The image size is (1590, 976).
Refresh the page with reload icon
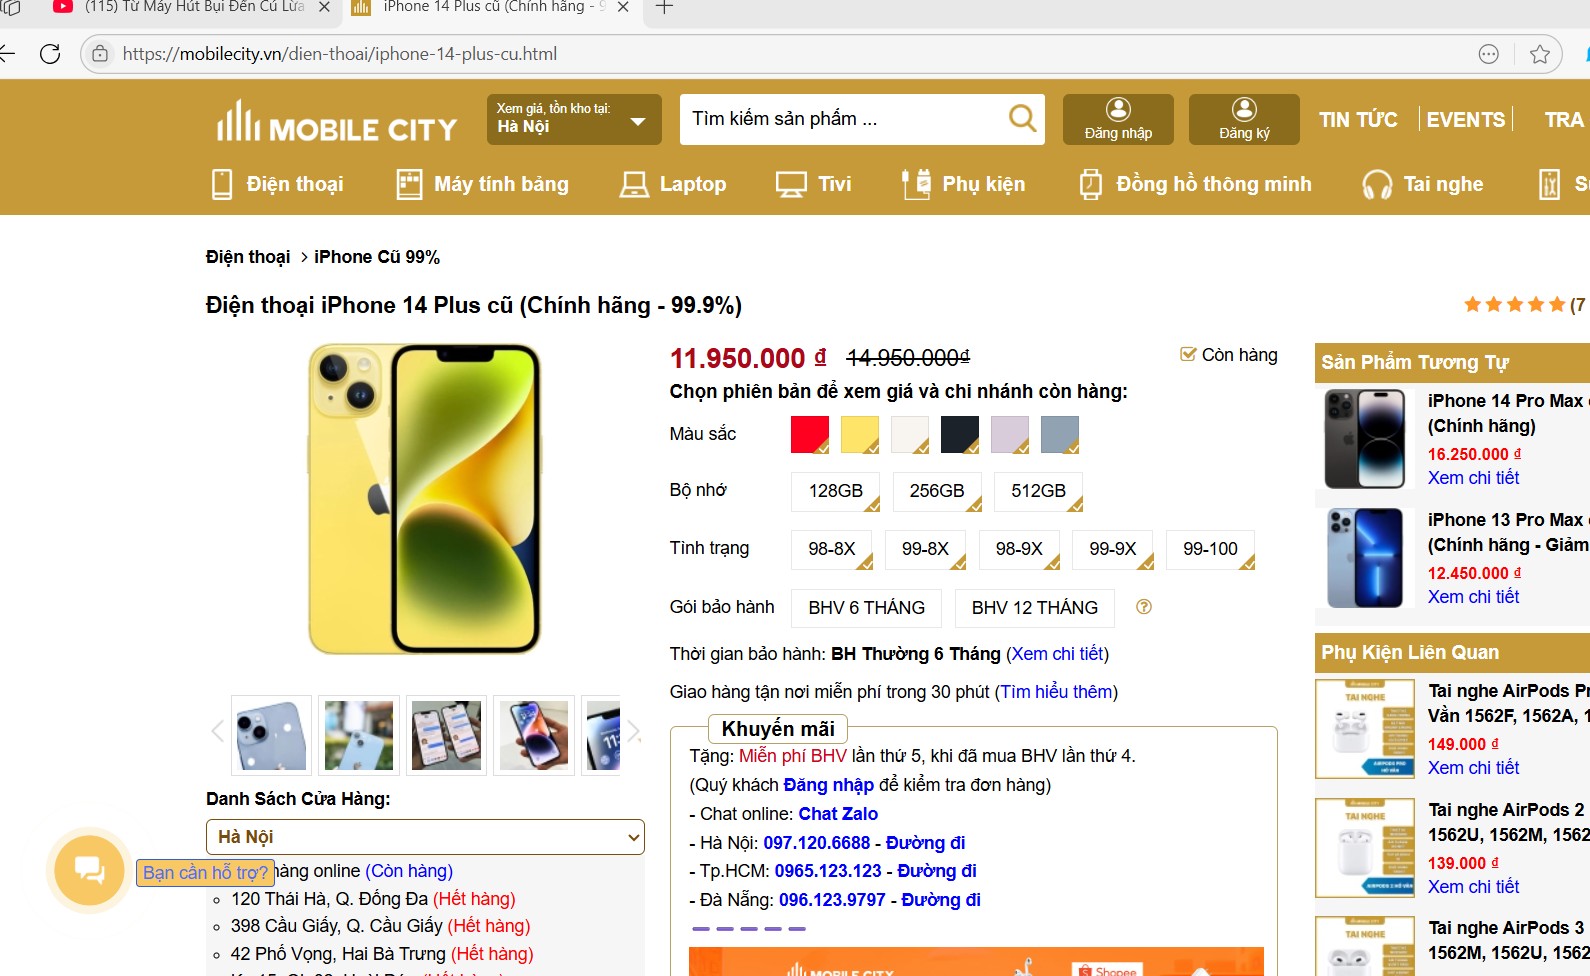tap(50, 54)
